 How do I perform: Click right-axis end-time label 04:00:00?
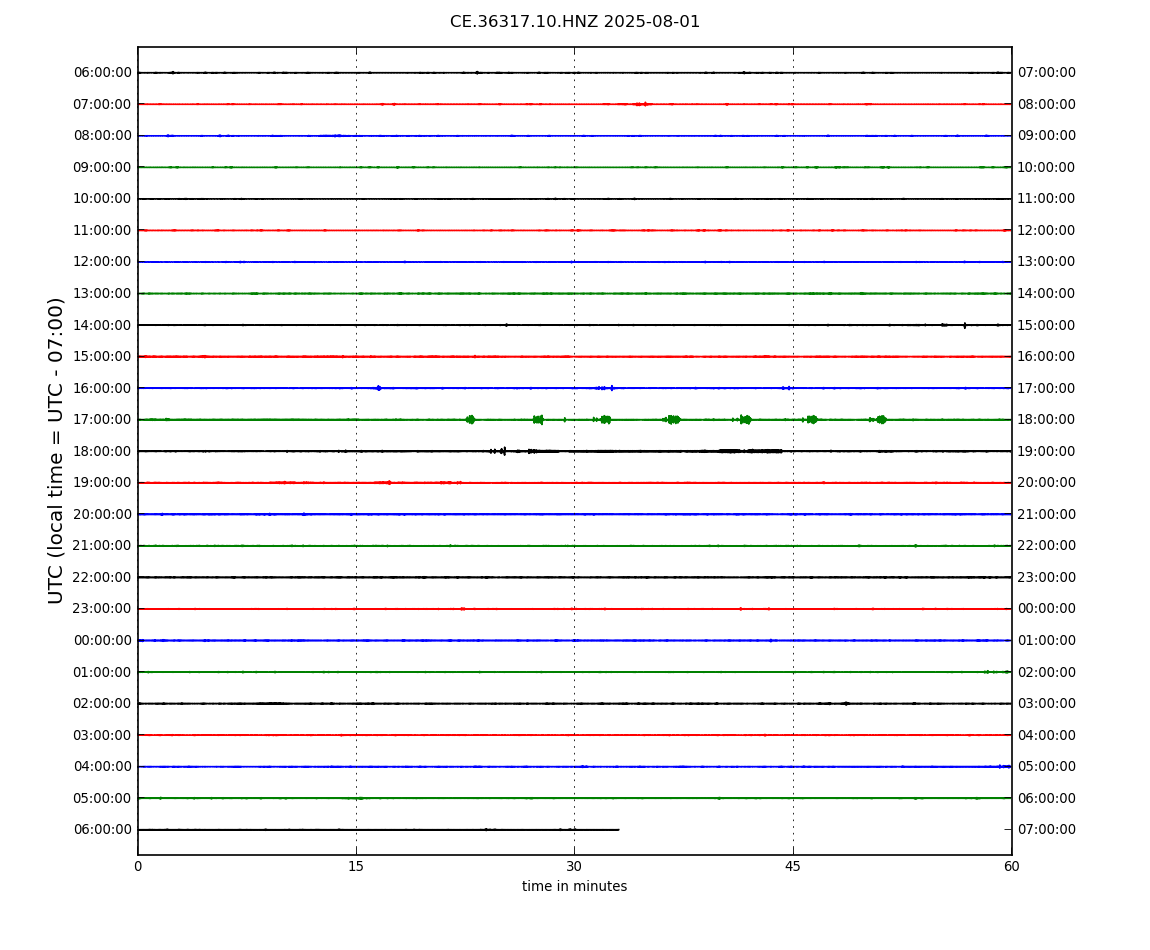1047,735
